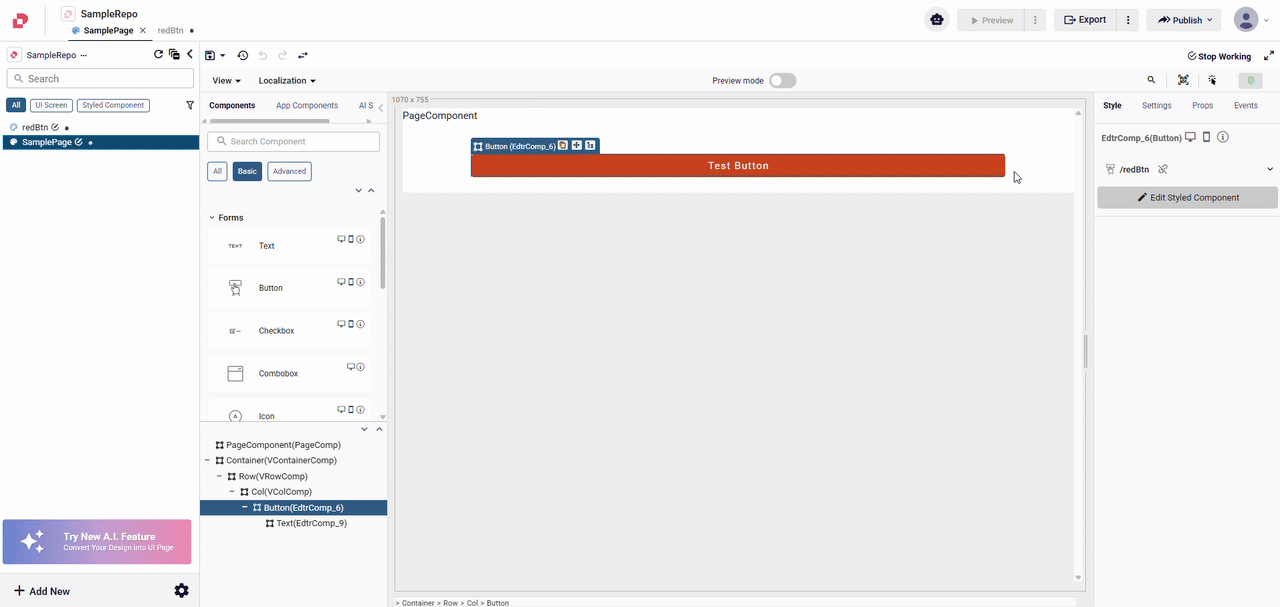Open the Publish dropdown

pos(1185,20)
